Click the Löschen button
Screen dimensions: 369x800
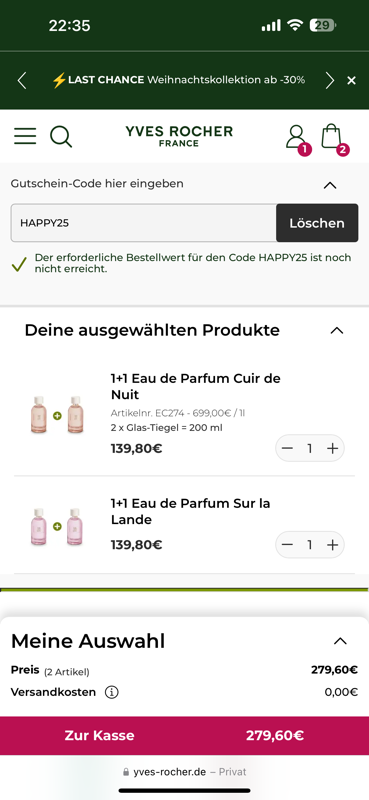pos(317,223)
